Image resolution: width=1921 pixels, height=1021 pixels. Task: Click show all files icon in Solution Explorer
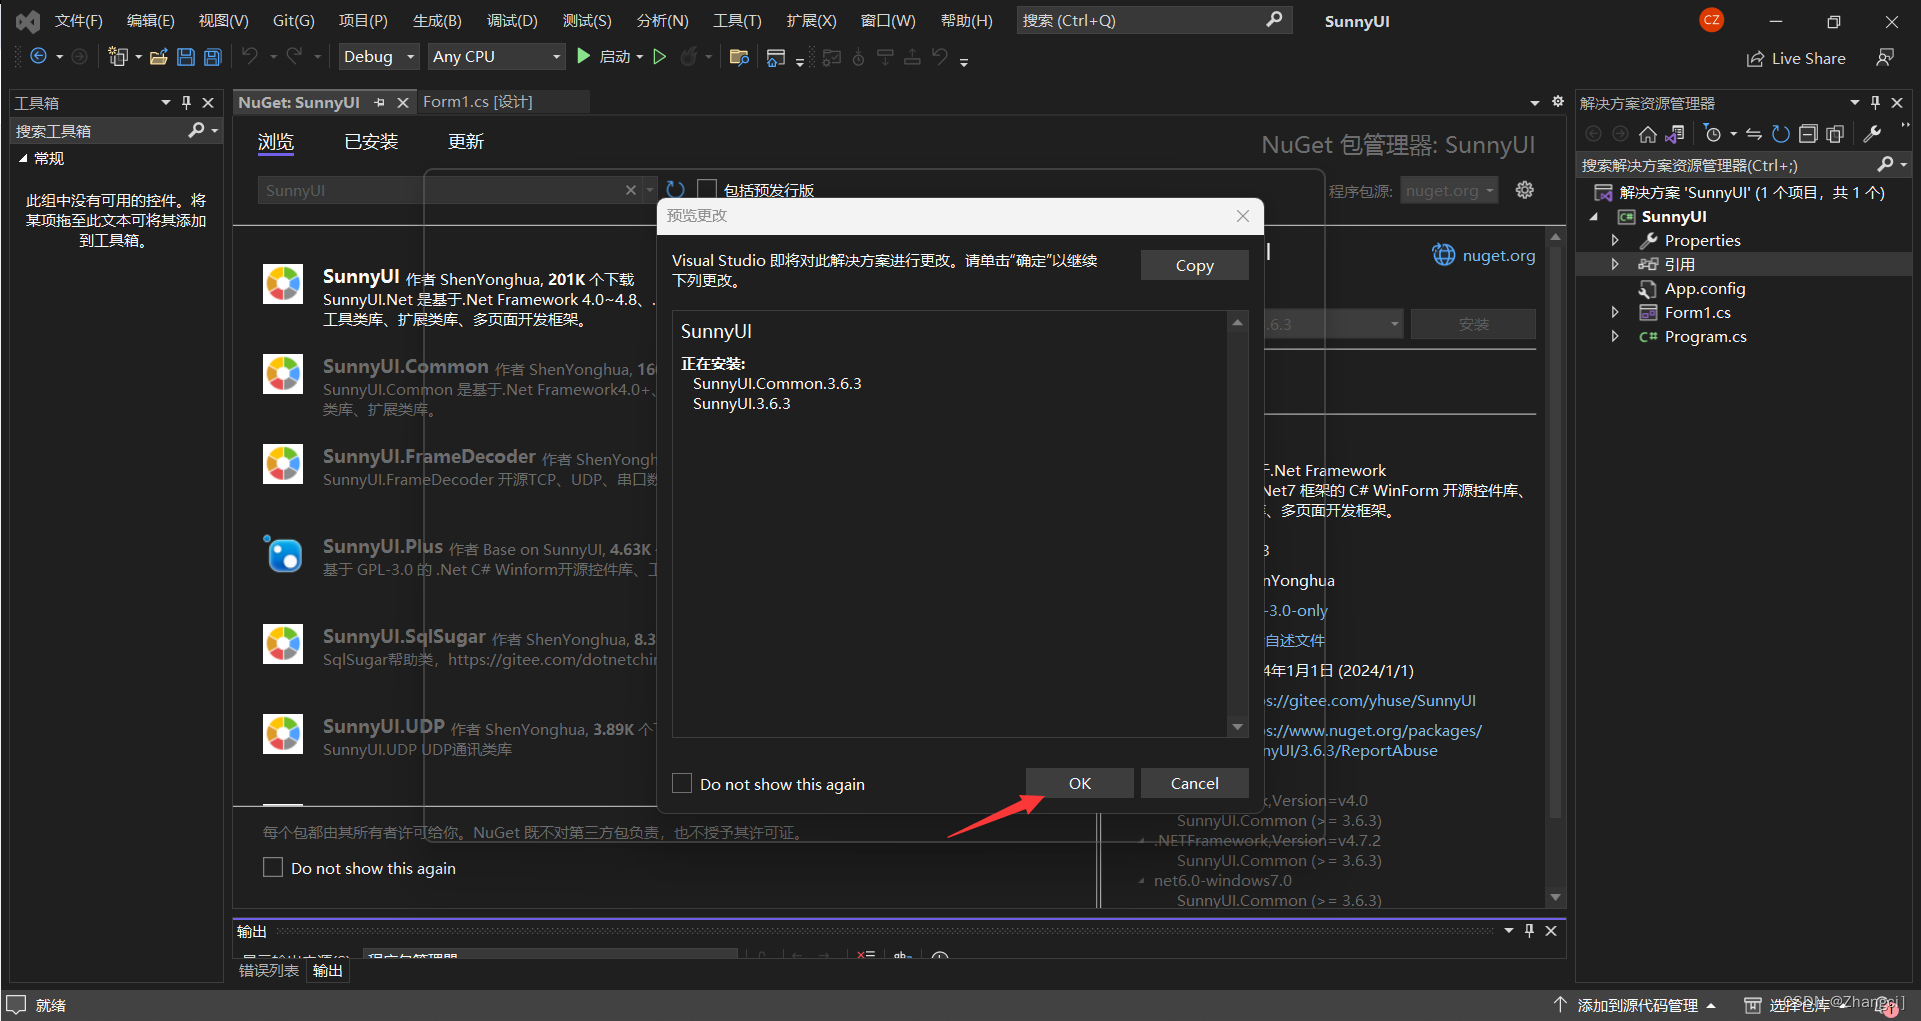click(x=1835, y=134)
